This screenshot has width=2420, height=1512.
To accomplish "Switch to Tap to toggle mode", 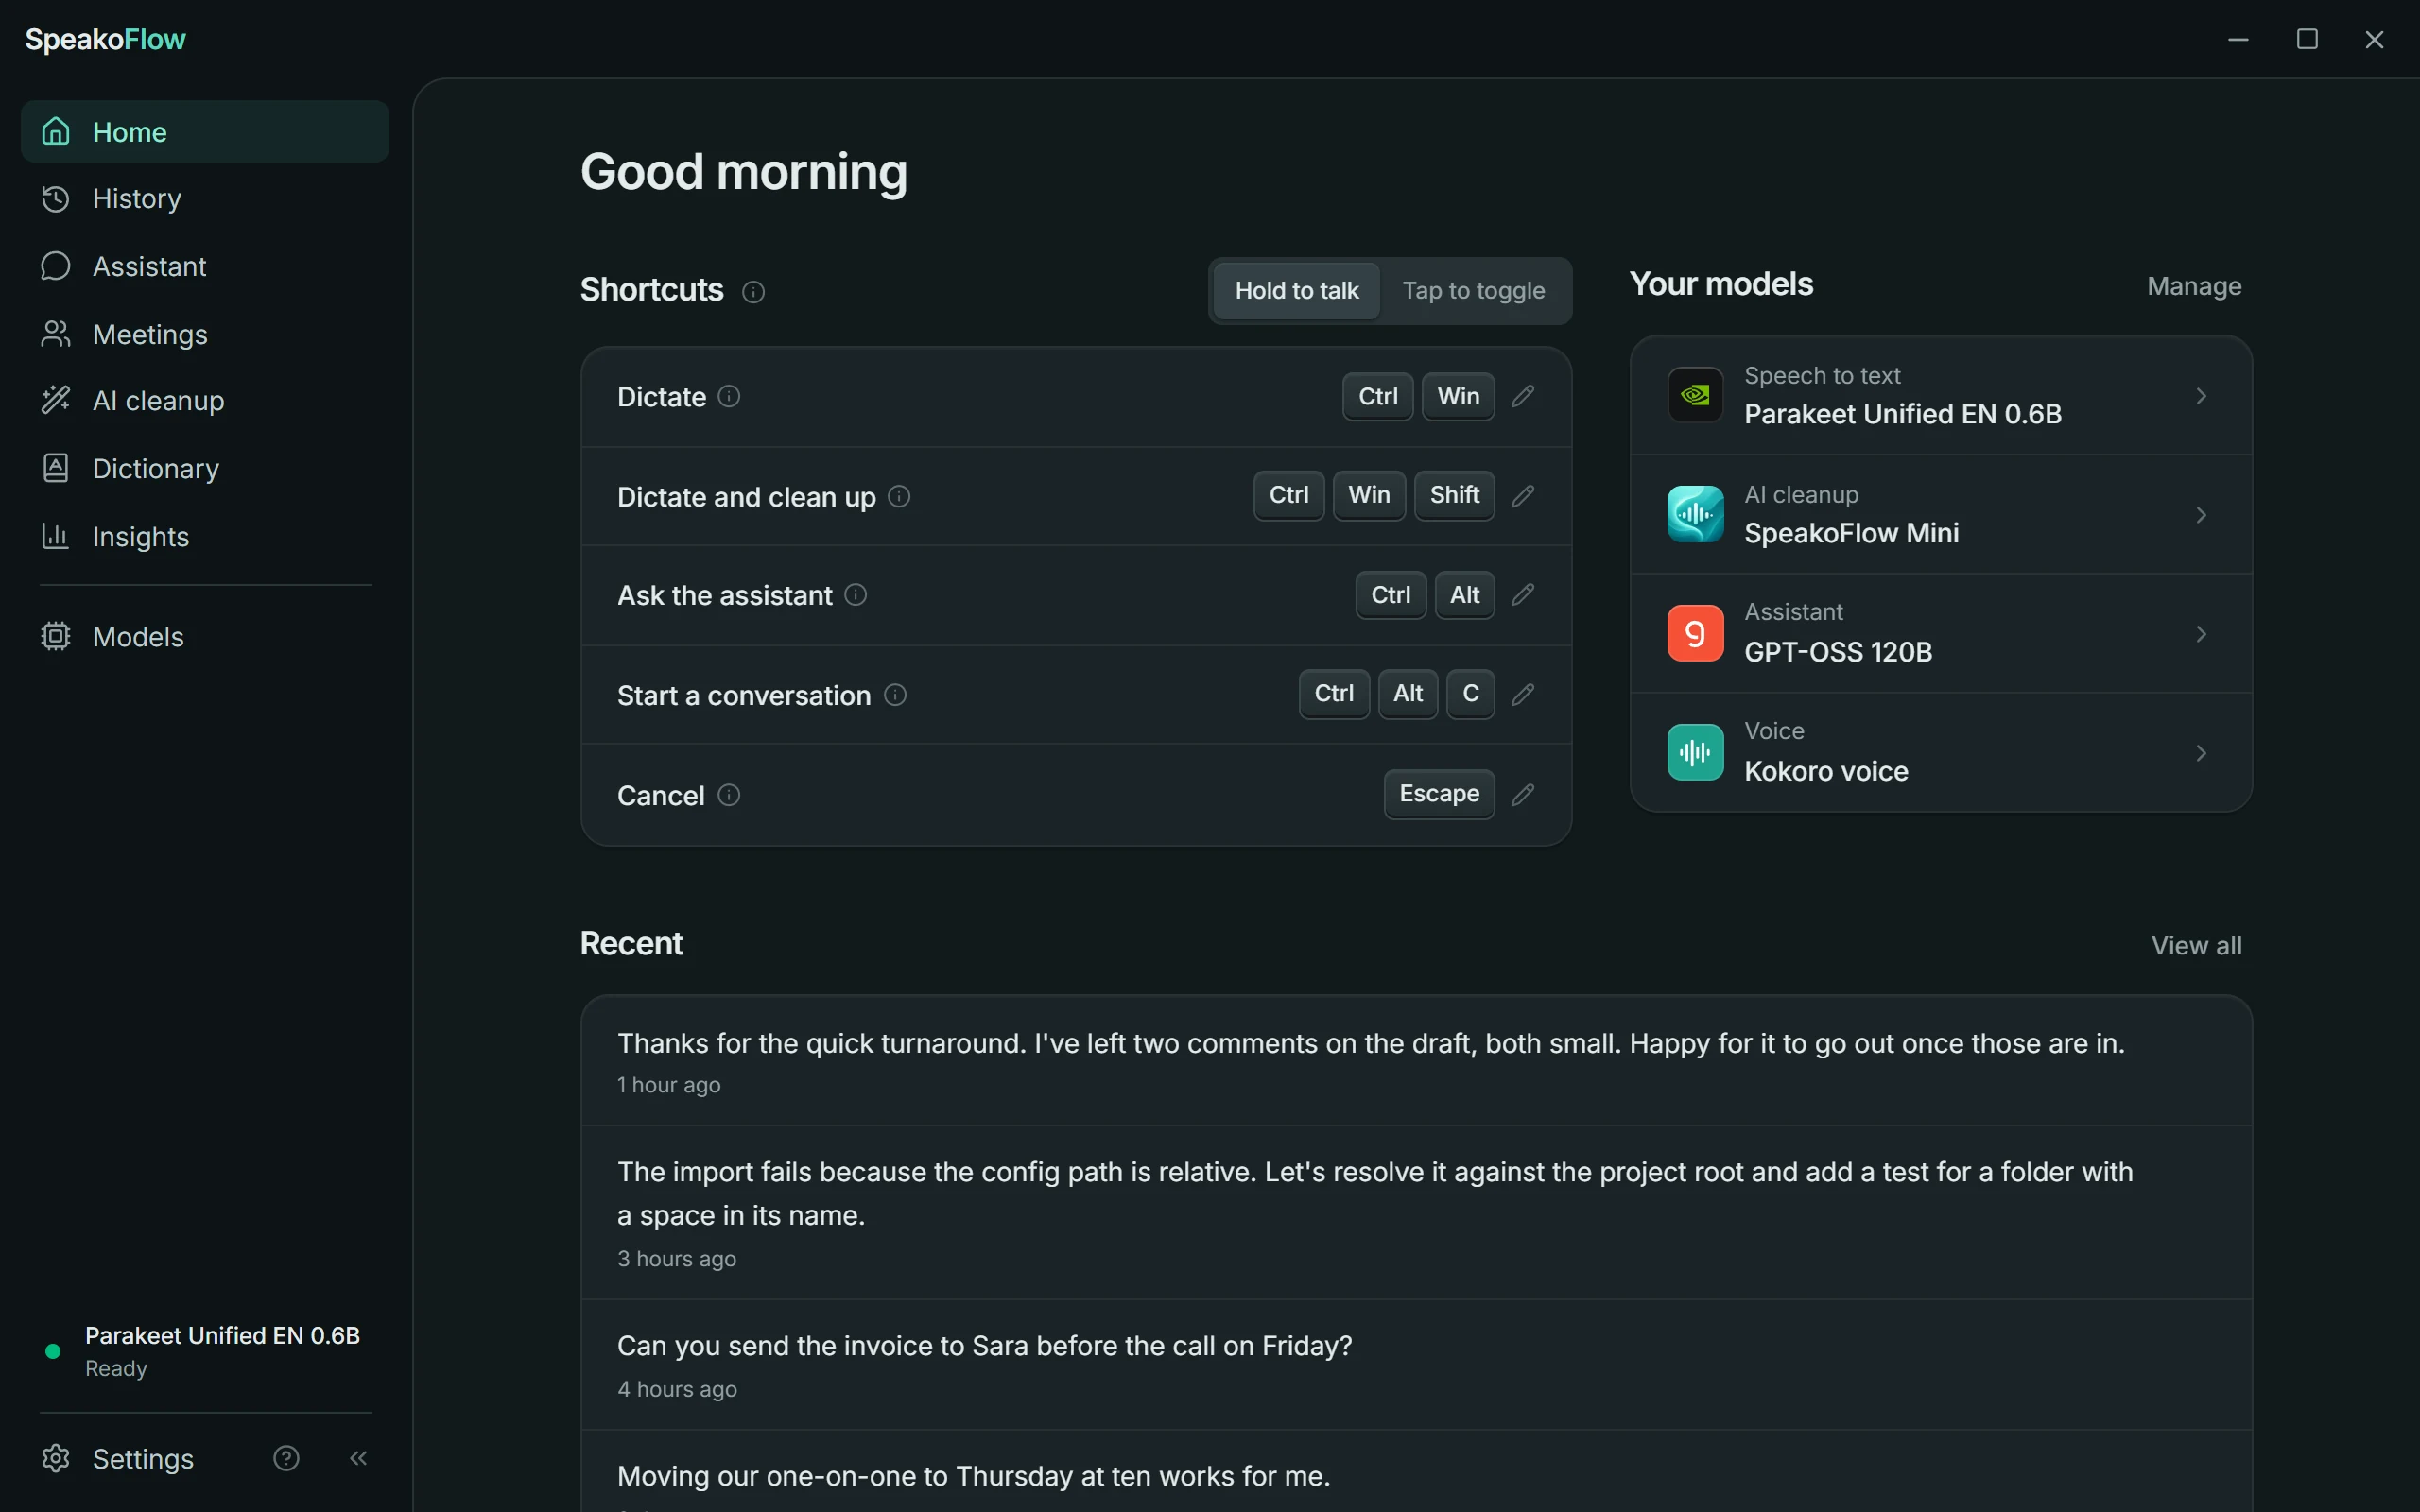I will (x=1473, y=291).
